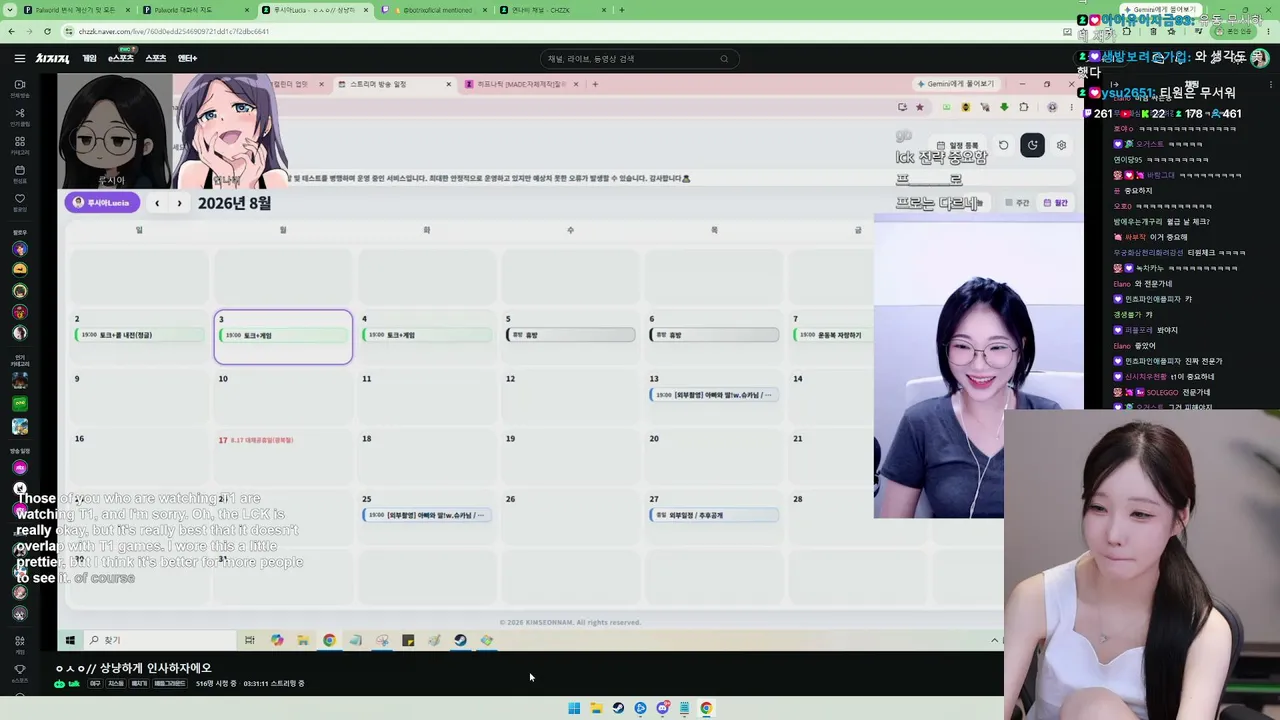Click the 전체방송 sidebar icon
Screen dimensions: 1280x720
tap(19, 88)
